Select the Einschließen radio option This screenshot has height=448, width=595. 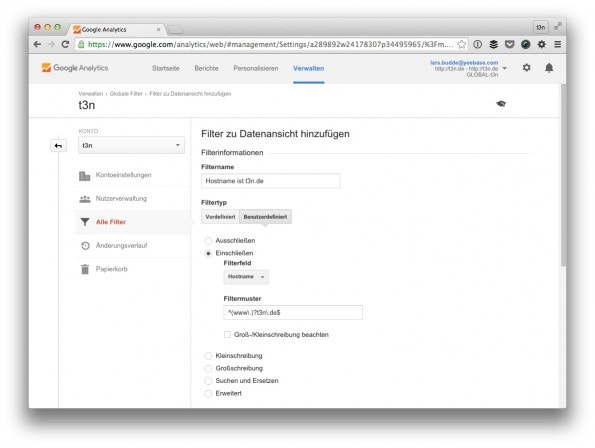click(208, 253)
